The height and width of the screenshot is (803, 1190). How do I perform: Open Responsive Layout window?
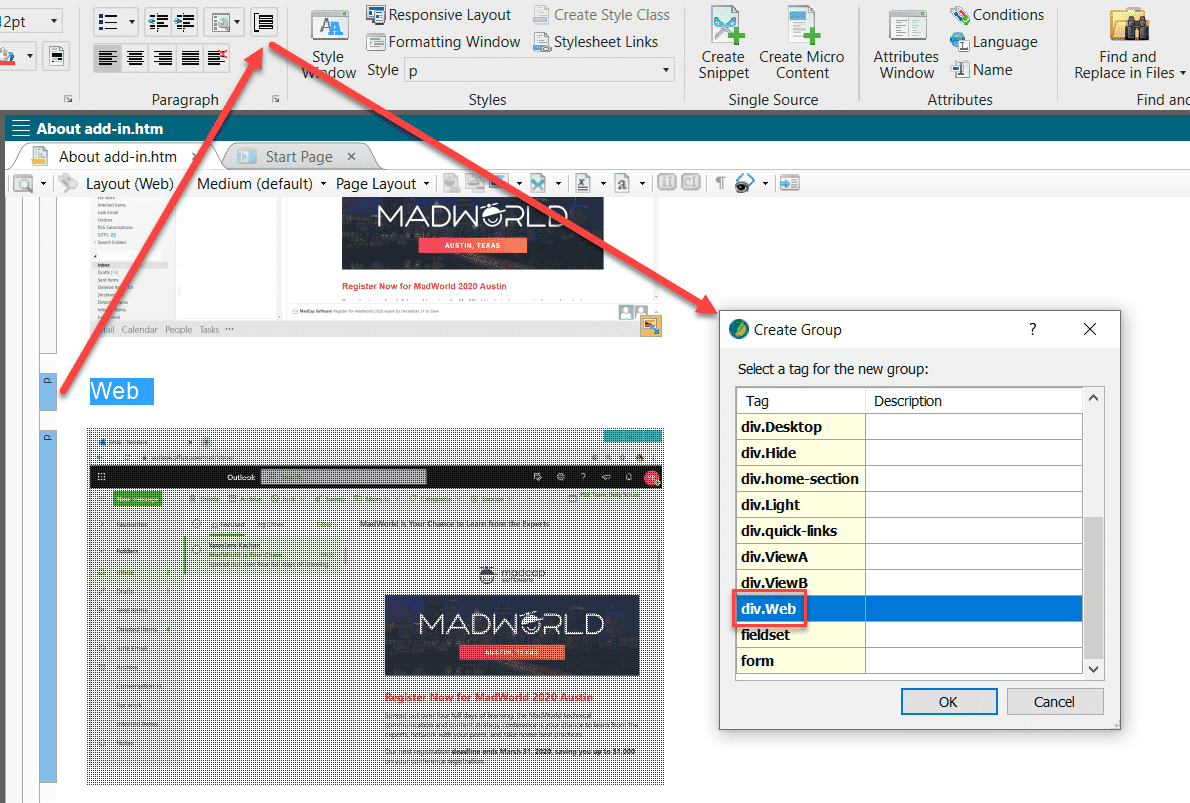click(x=439, y=14)
